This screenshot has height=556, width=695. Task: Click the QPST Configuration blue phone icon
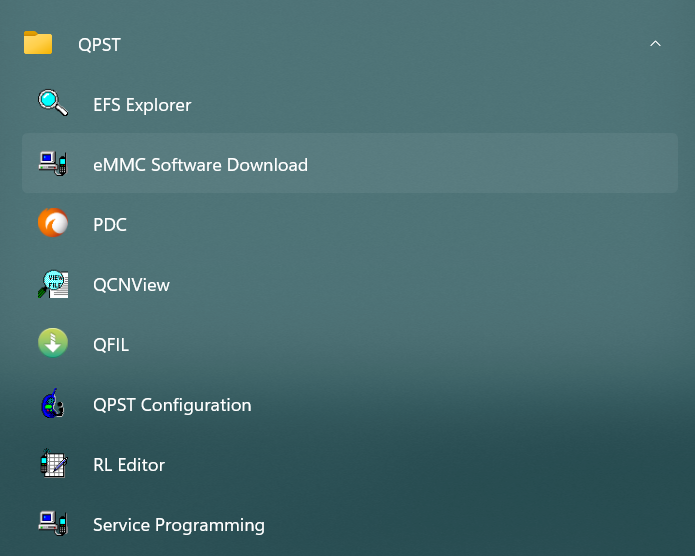pyautogui.click(x=53, y=403)
